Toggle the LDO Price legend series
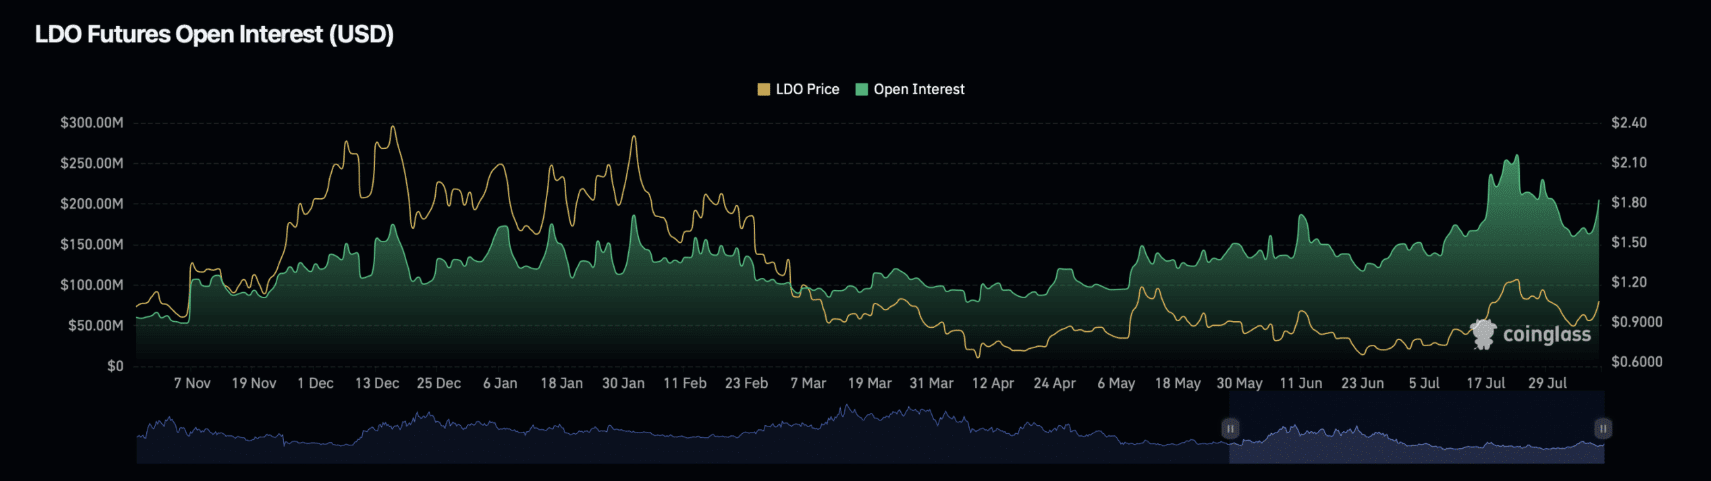The height and width of the screenshot is (481, 1711). [x=798, y=89]
